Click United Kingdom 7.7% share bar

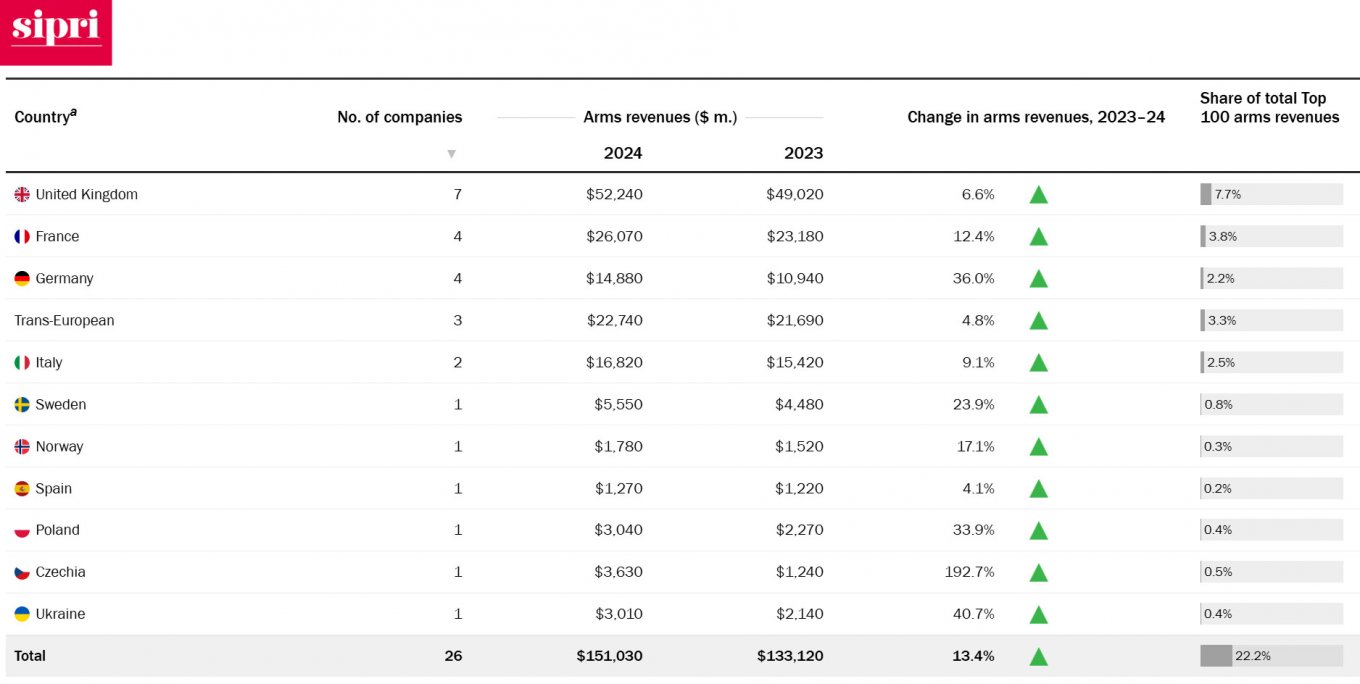click(x=1271, y=195)
